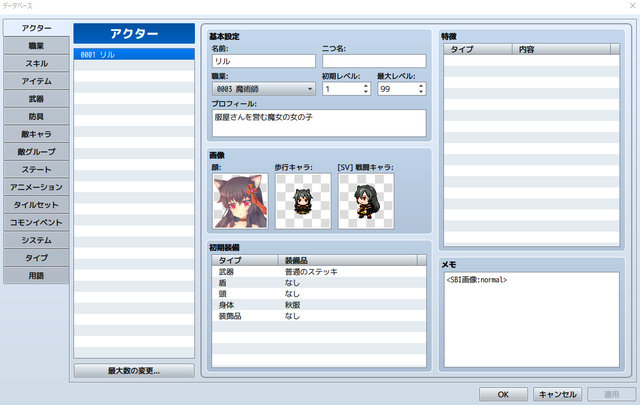Increase the 初期レベル value

(366, 86)
